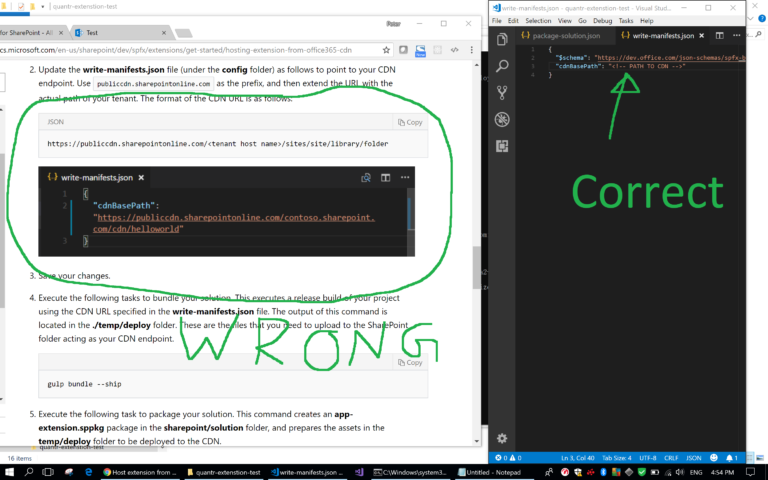768x480 pixels.
Task: Open the Explorer view in VS Code
Action: 502,39
